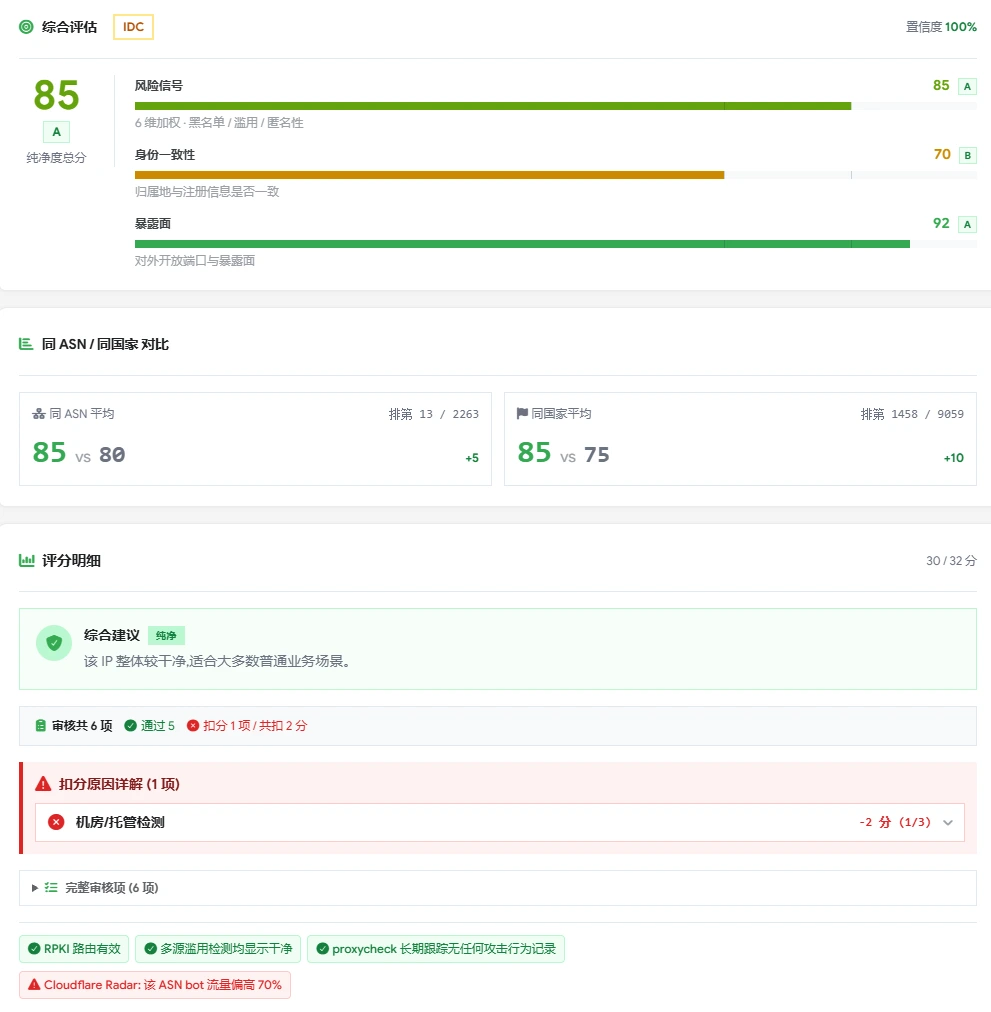
Task: Click the green check icon beside 通过 5
Action: [130, 725]
